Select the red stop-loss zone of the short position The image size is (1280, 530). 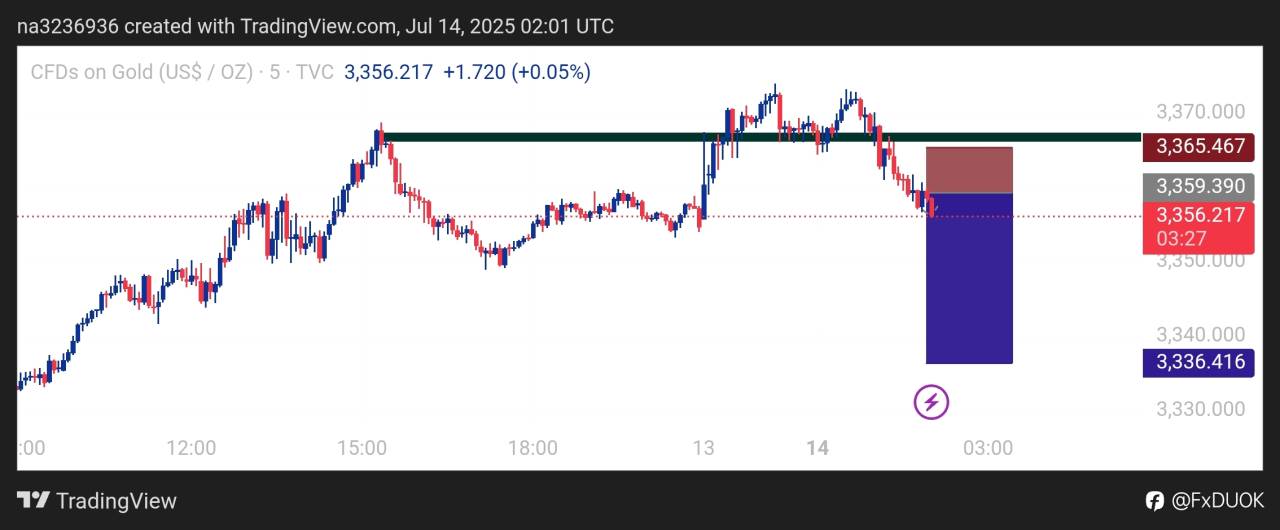(969, 169)
